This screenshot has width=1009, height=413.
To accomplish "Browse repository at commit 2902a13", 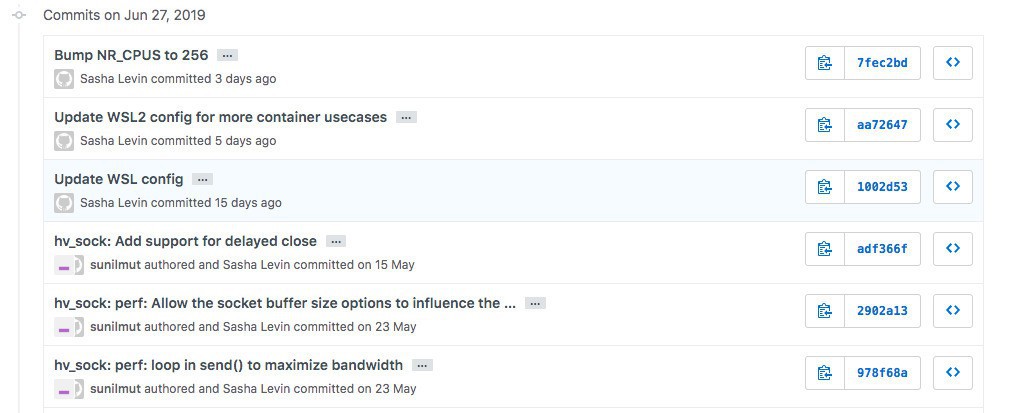I will [953, 311].
